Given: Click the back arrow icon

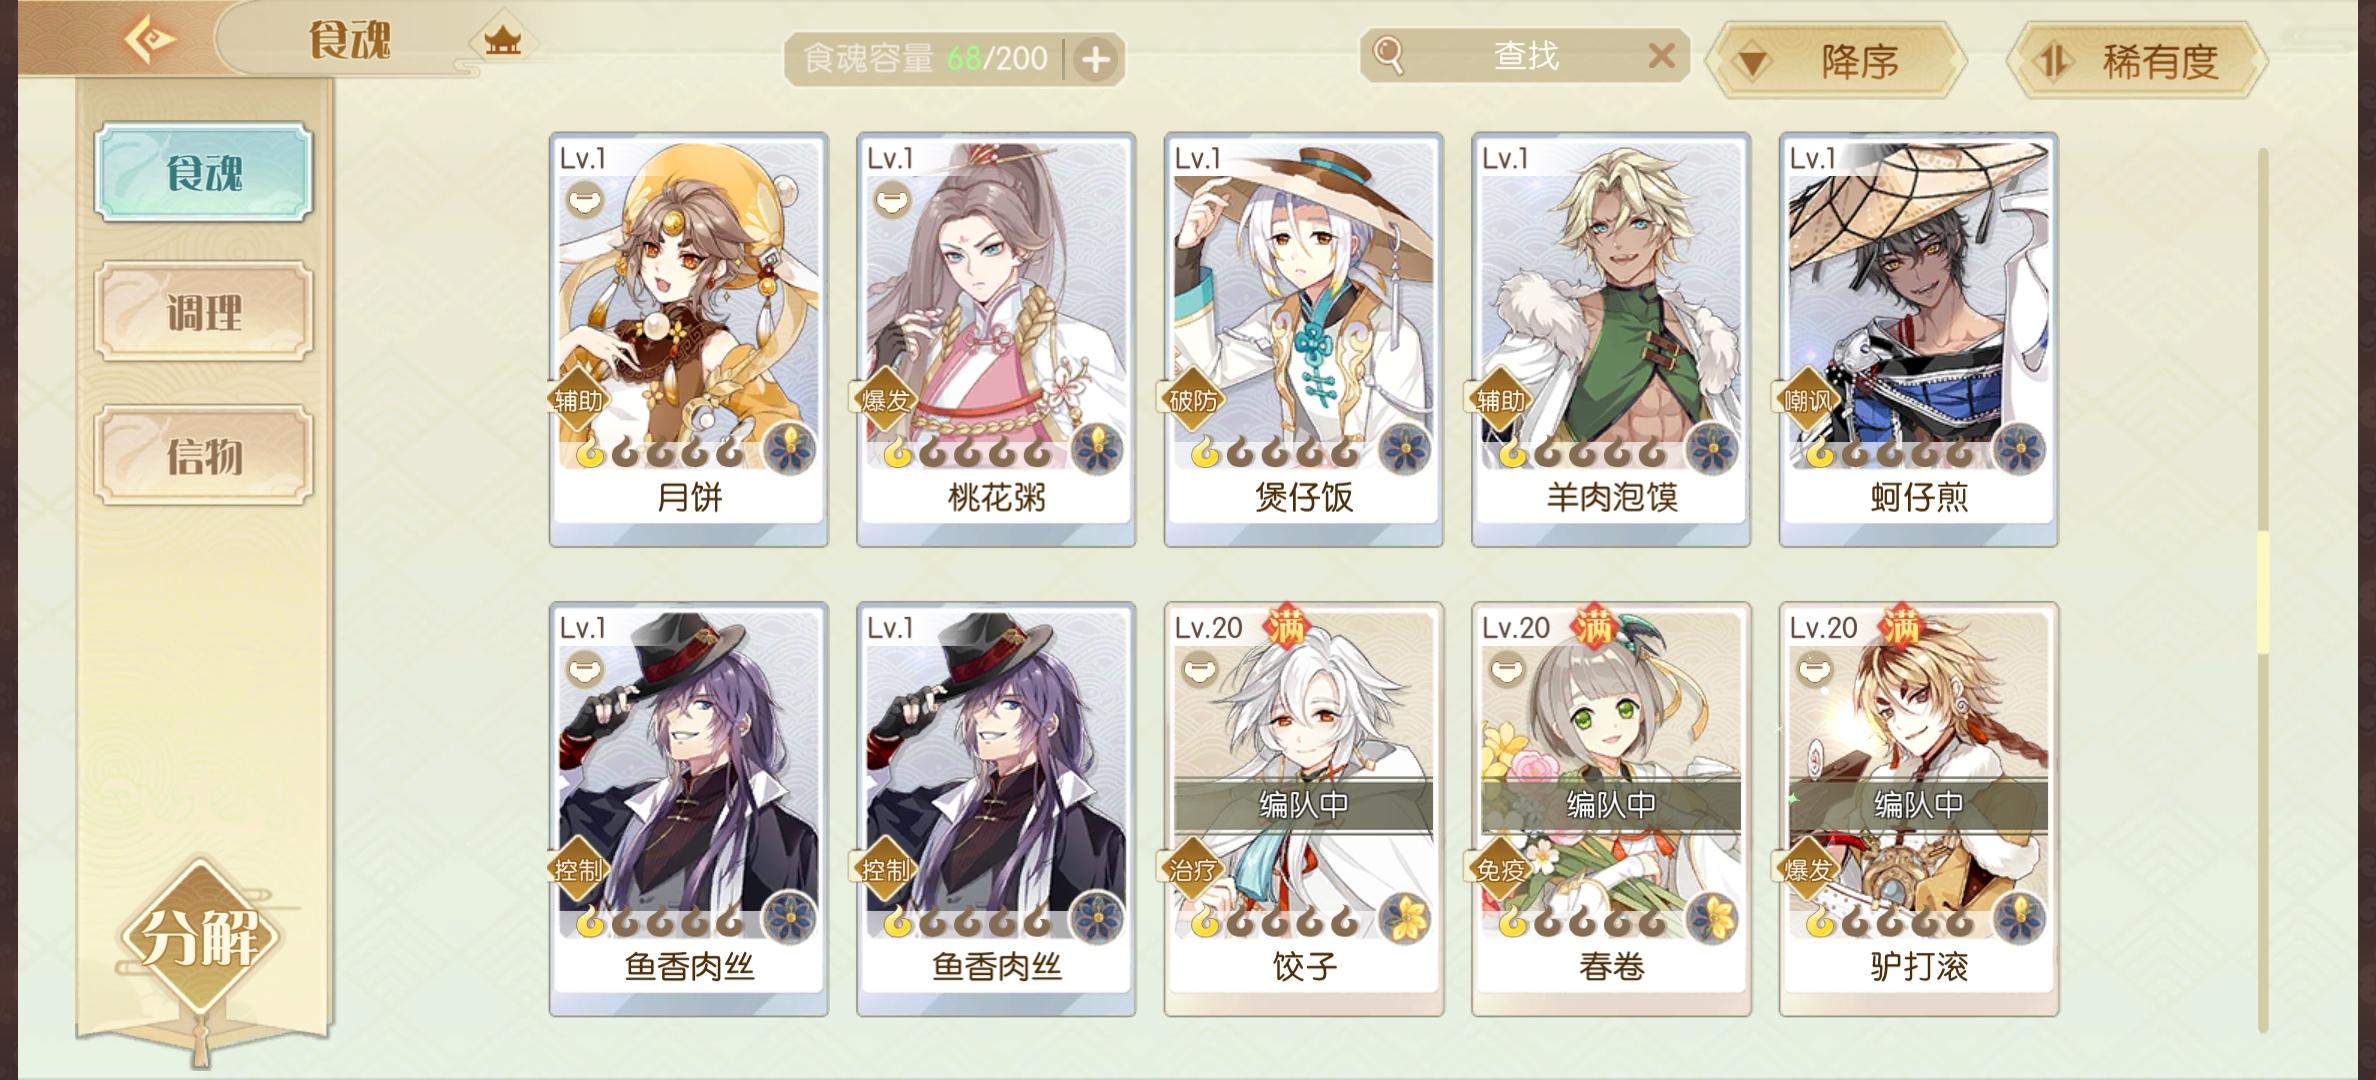Looking at the screenshot, I should point(150,40).
